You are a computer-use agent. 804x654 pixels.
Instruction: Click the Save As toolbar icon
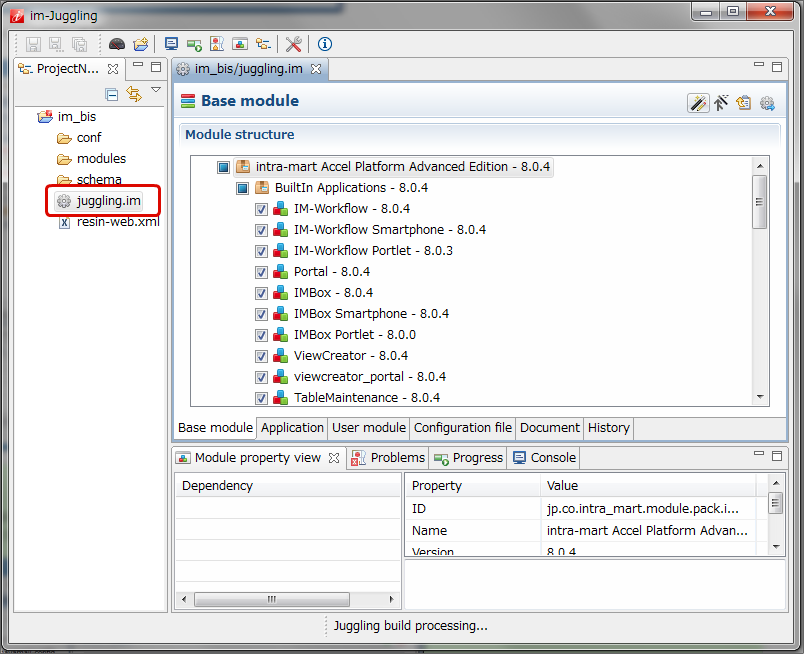pos(56,44)
